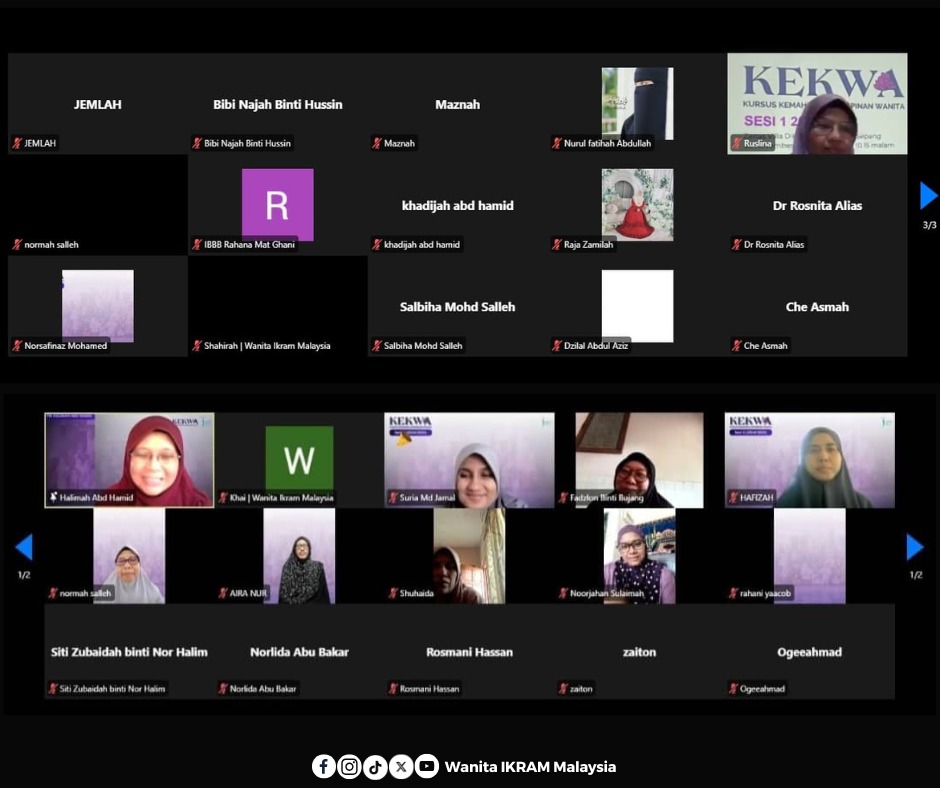Toggle muted mic icon on Ruslina's tile
The image size is (940, 788).
point(737,143)
